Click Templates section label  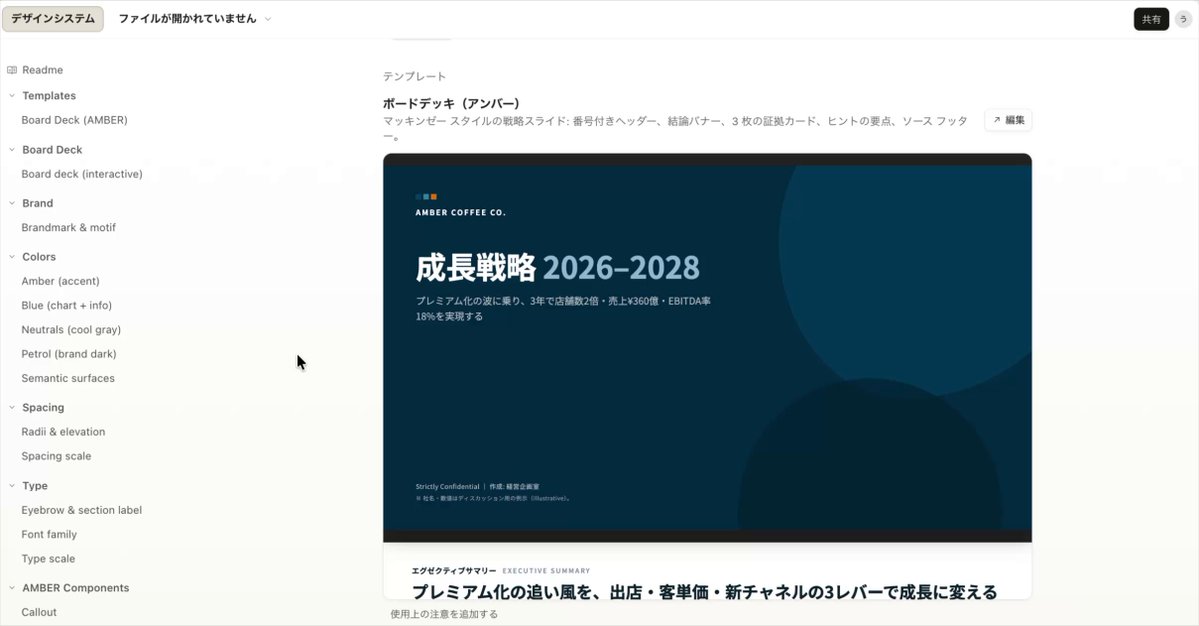click(x=49, y=96)
